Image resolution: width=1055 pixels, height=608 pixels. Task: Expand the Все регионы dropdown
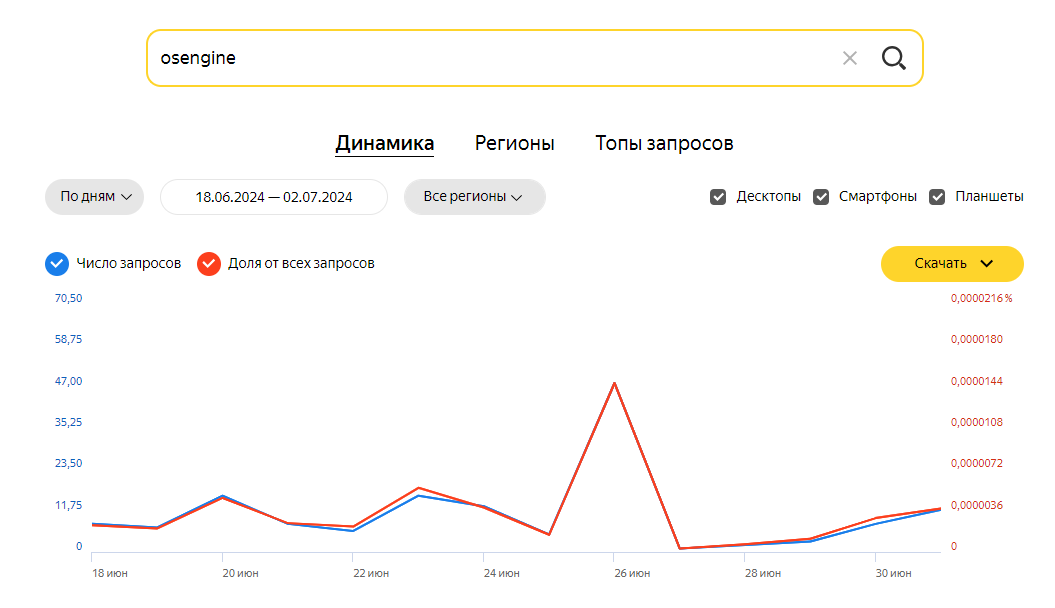[x=474, y=197]
